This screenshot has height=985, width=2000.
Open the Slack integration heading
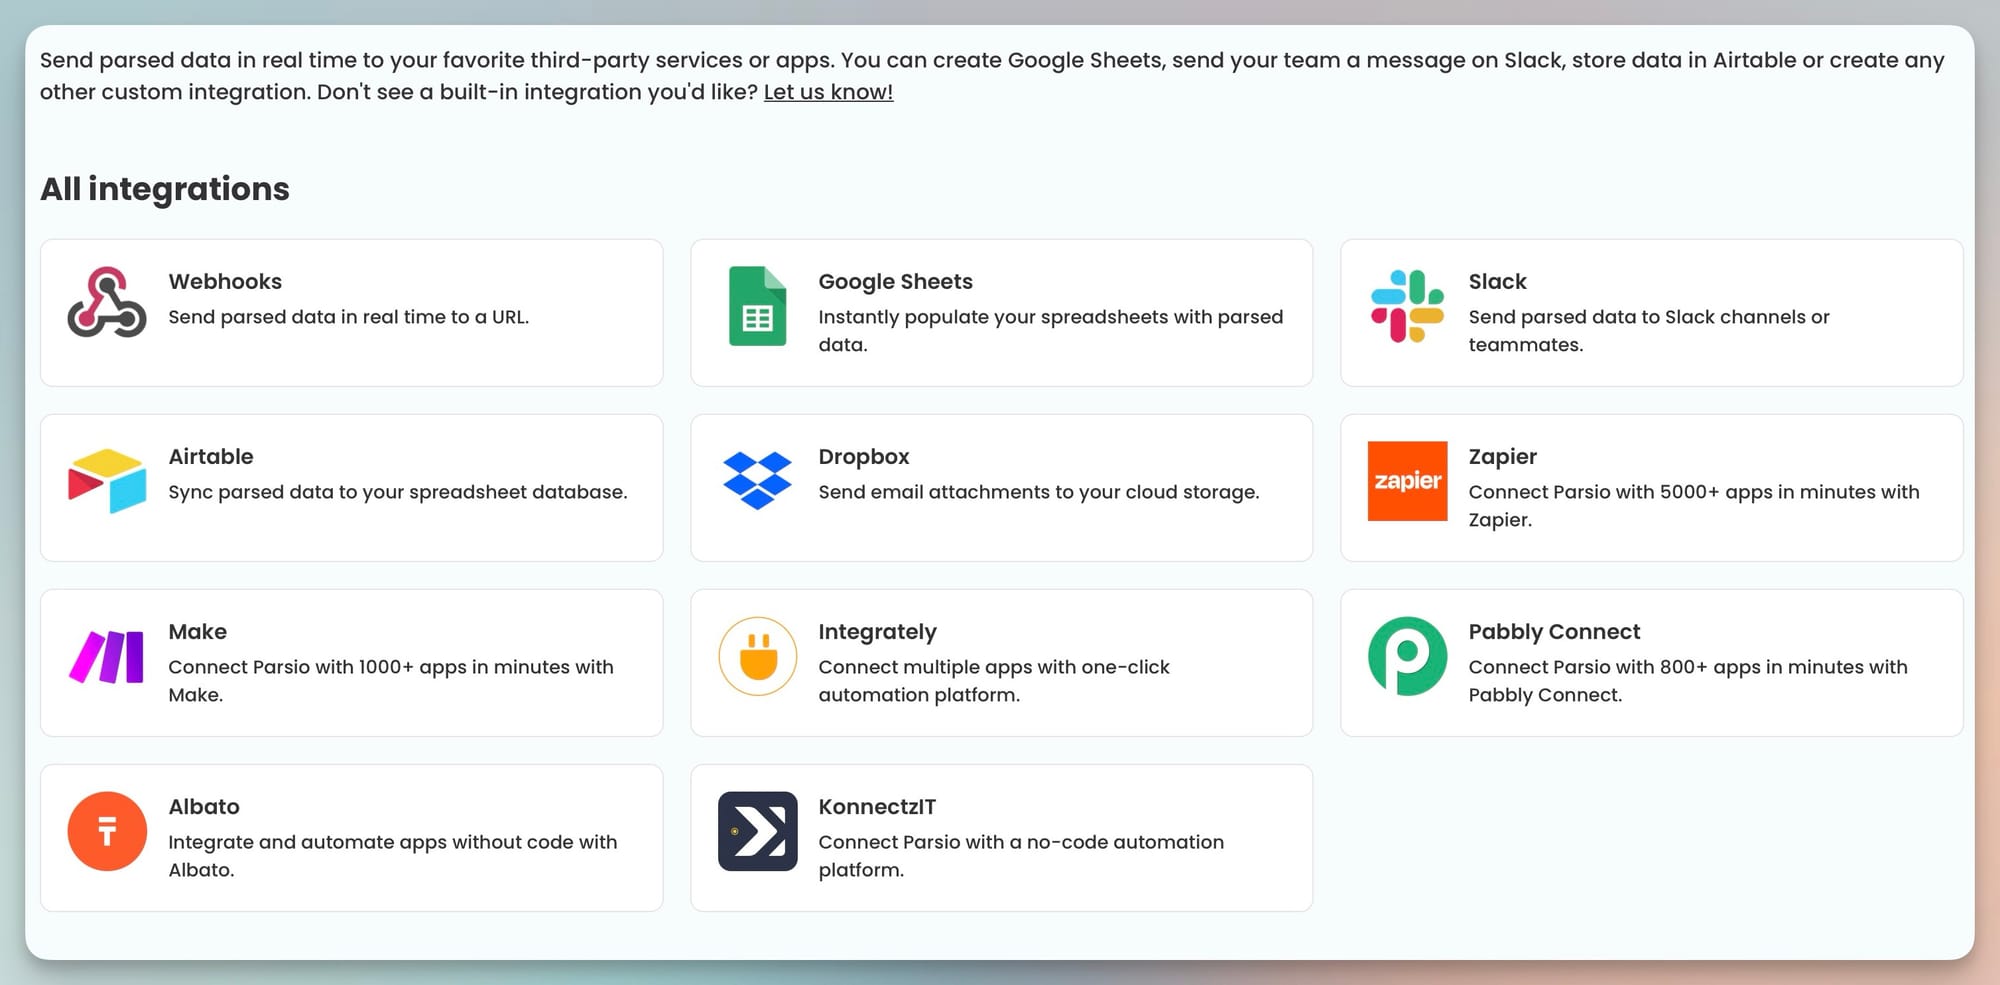point(1497,282)
